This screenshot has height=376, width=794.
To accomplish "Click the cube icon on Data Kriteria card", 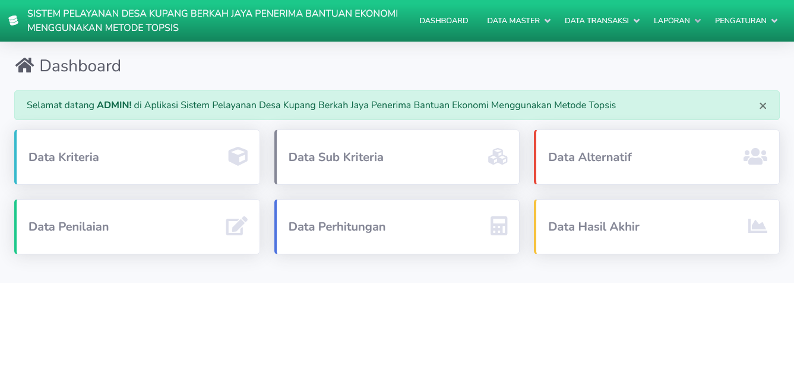I will point(238,156).
